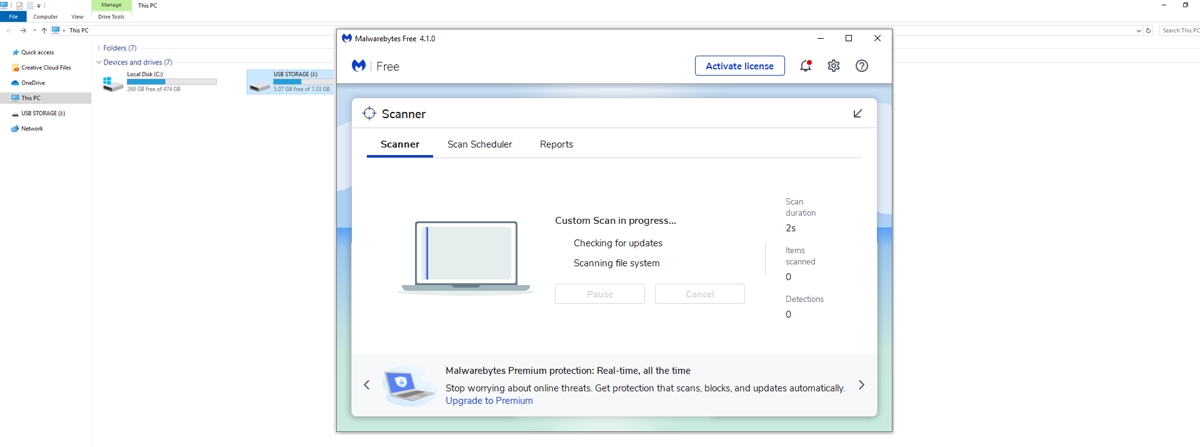Collapse the Scanner panel with the diagonal arrow
The image size is (1200, 447).
[857, 114]
